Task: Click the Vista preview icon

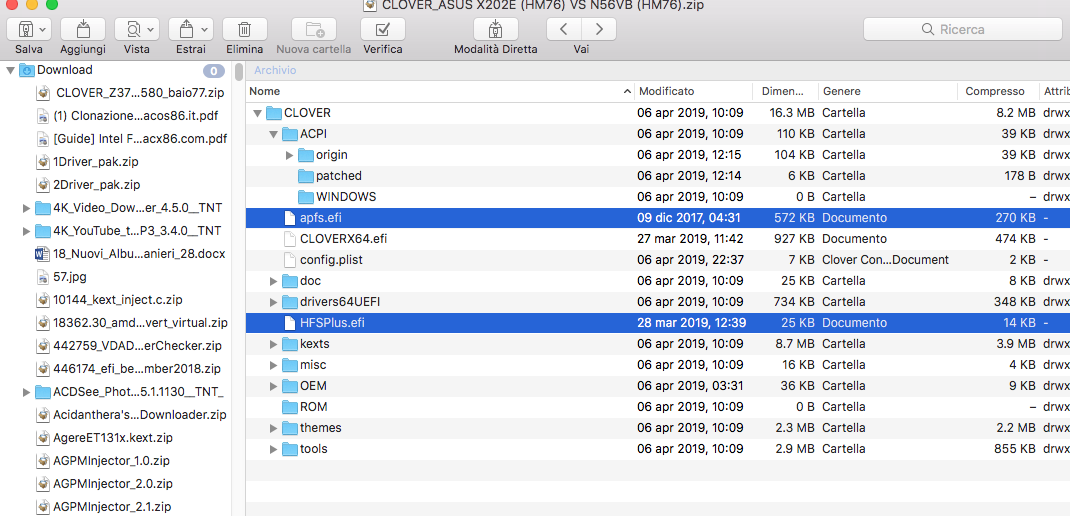Action: 133,29
